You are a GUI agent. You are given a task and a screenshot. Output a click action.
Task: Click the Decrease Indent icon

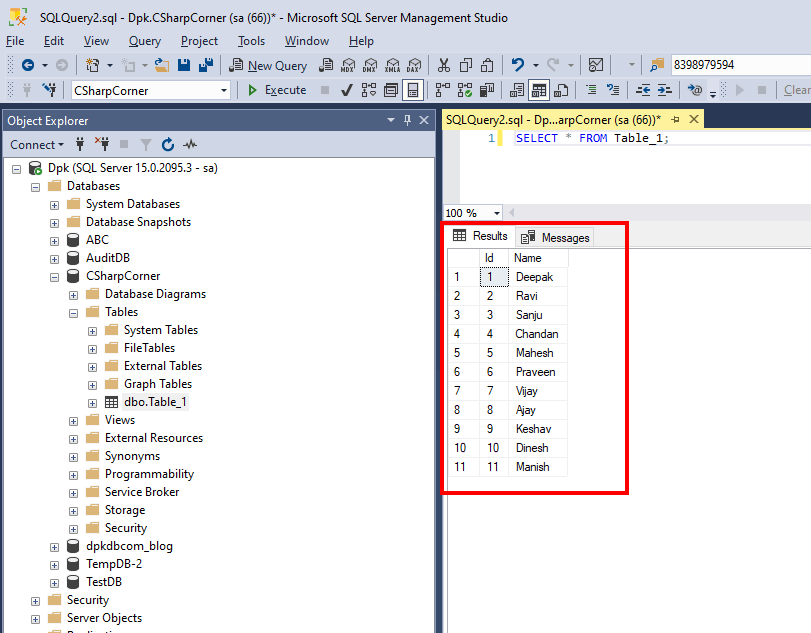[x=643, y=90]
